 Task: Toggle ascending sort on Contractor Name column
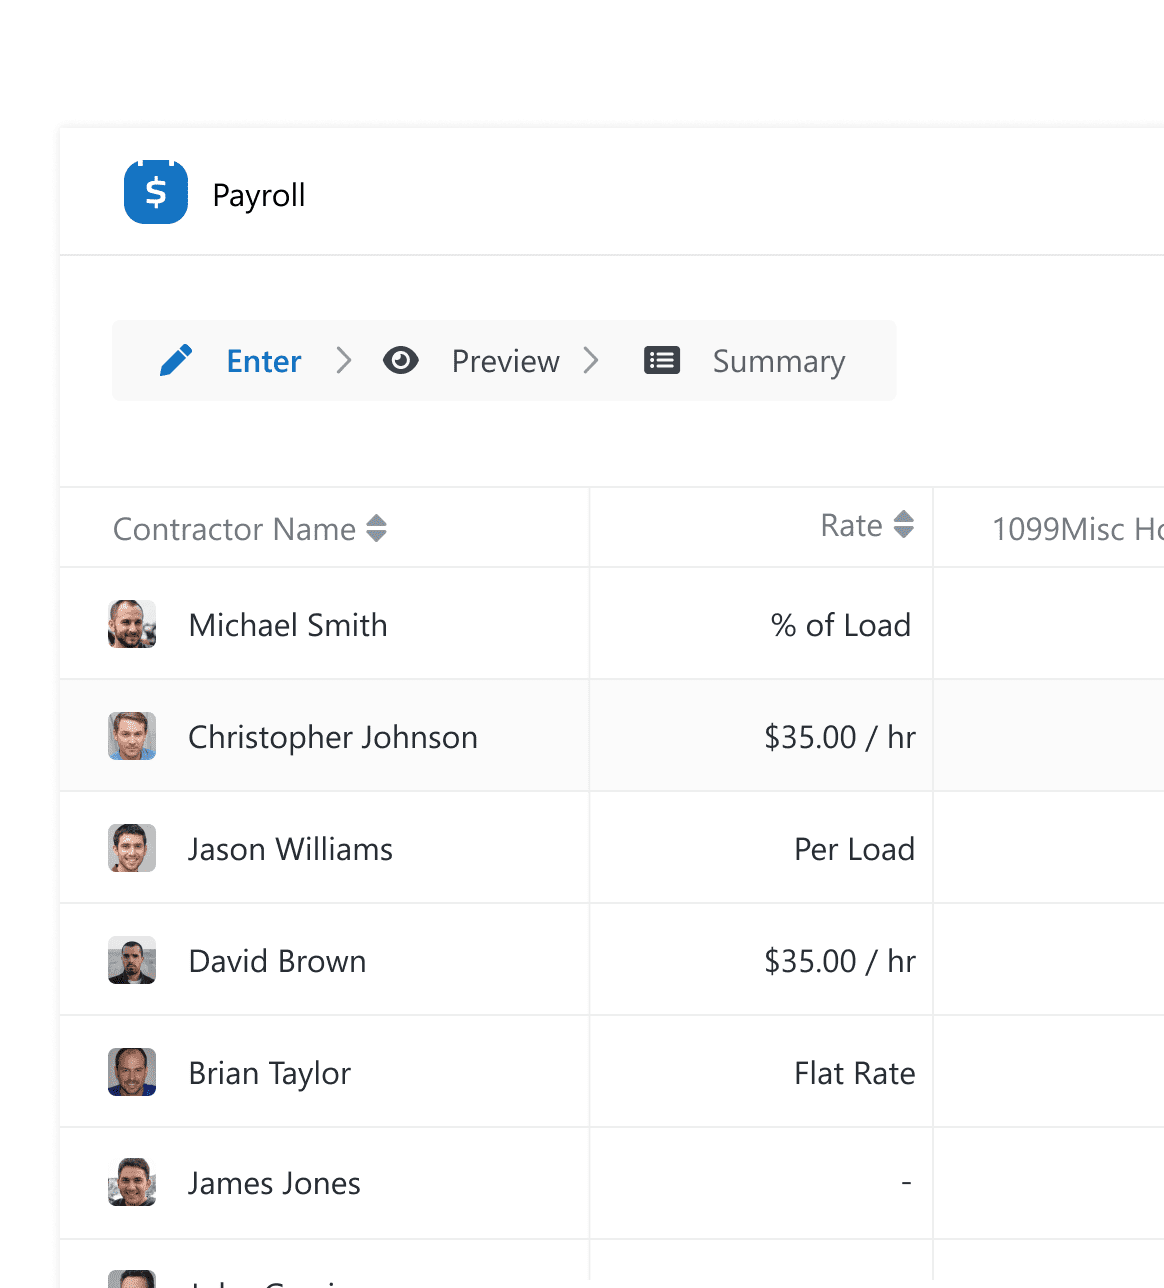coord(377,529)
